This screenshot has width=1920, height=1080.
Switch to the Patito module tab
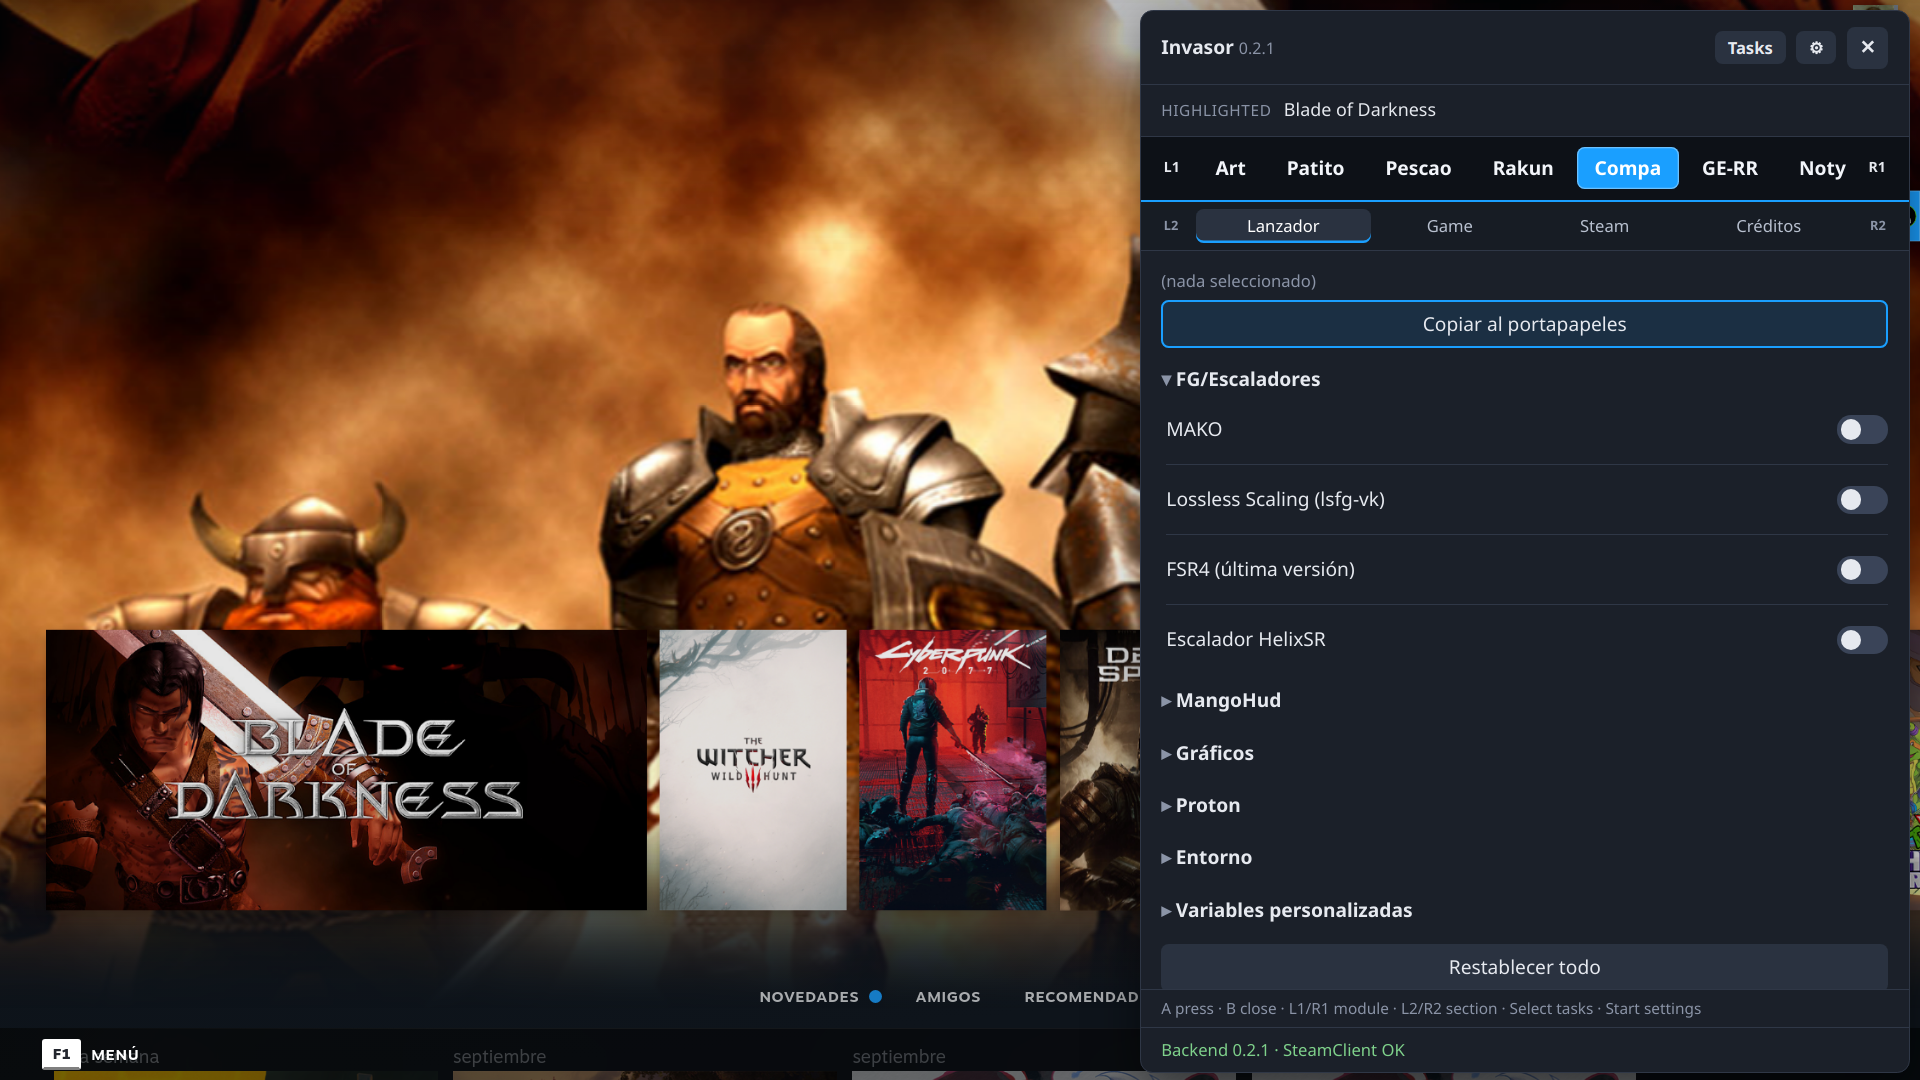coord(1315,168)
